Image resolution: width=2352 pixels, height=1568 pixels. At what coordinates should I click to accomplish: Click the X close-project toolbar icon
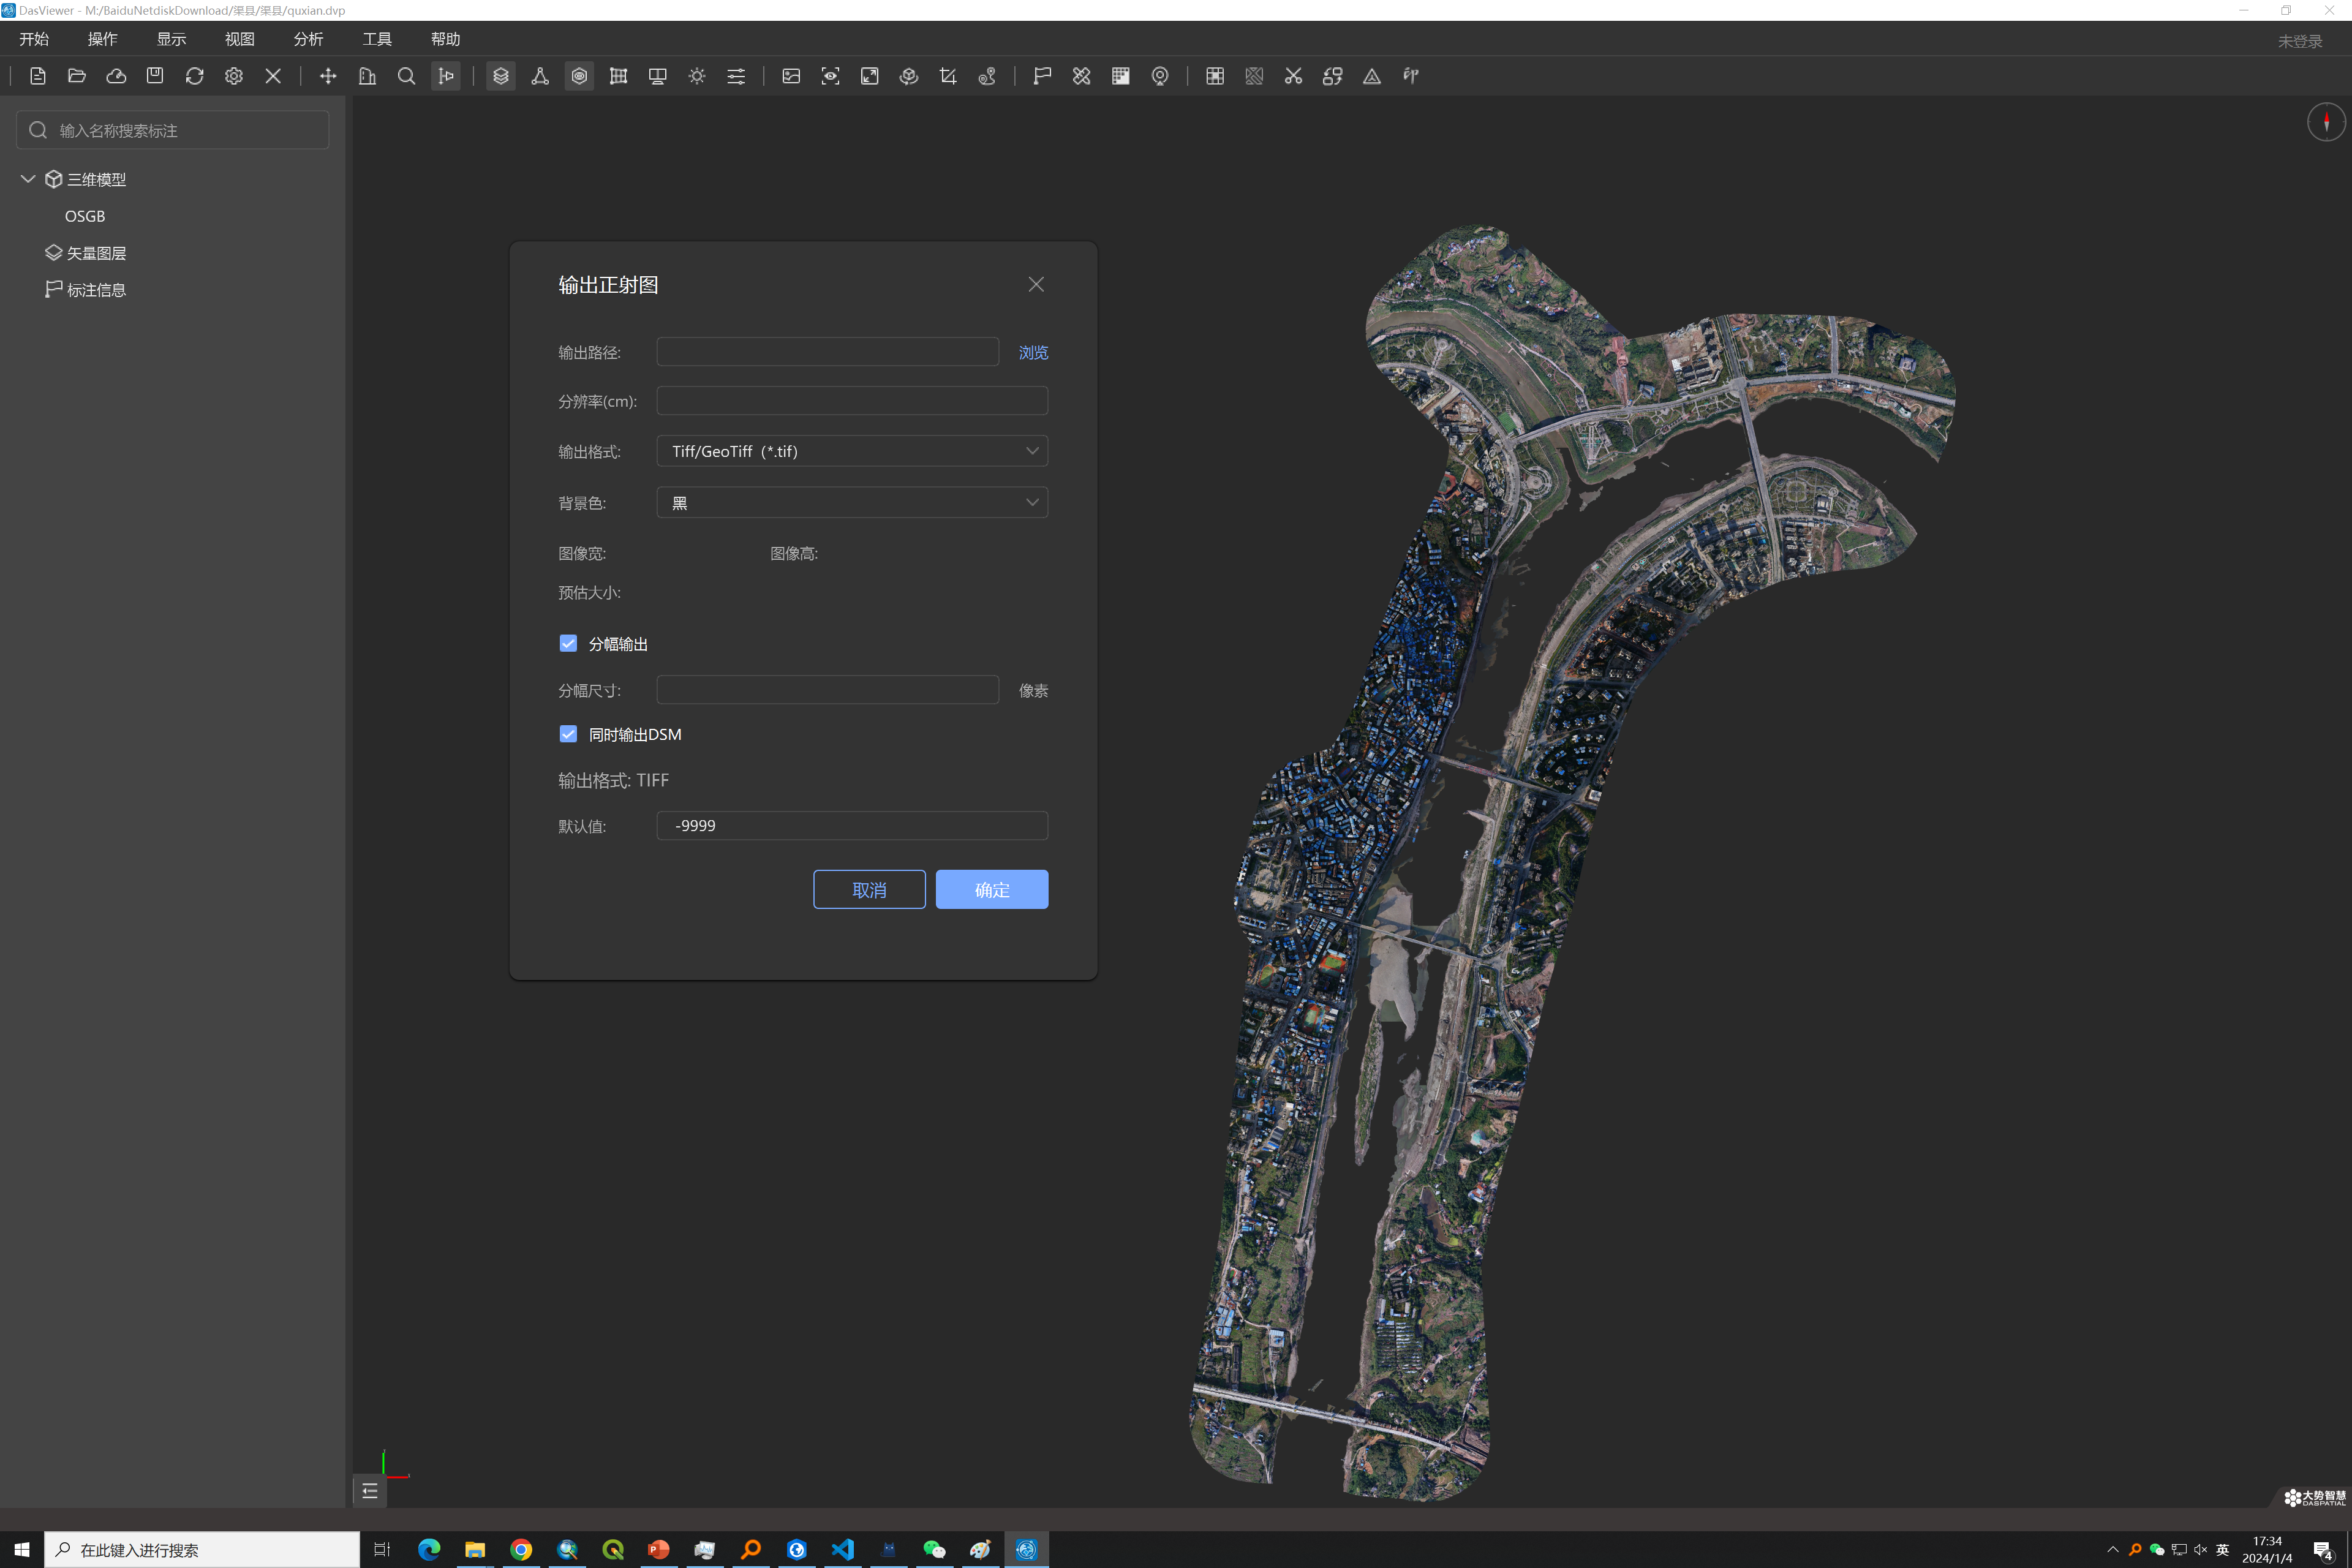(273, 76)
